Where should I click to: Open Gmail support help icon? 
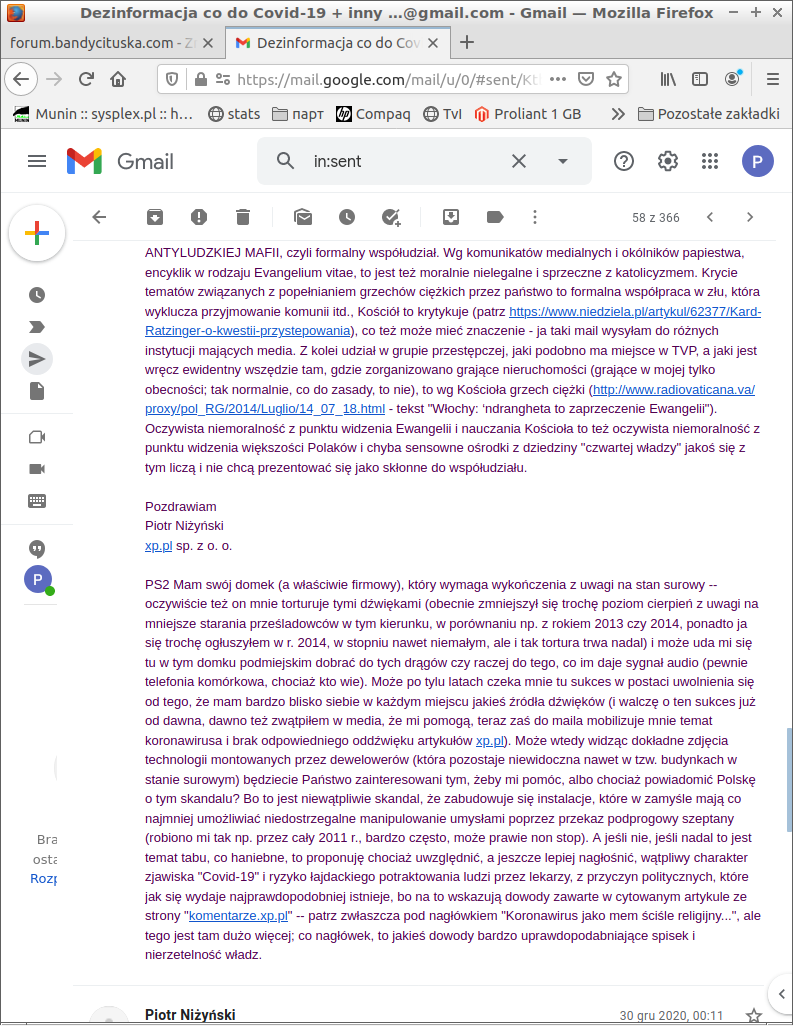(624, 161)
